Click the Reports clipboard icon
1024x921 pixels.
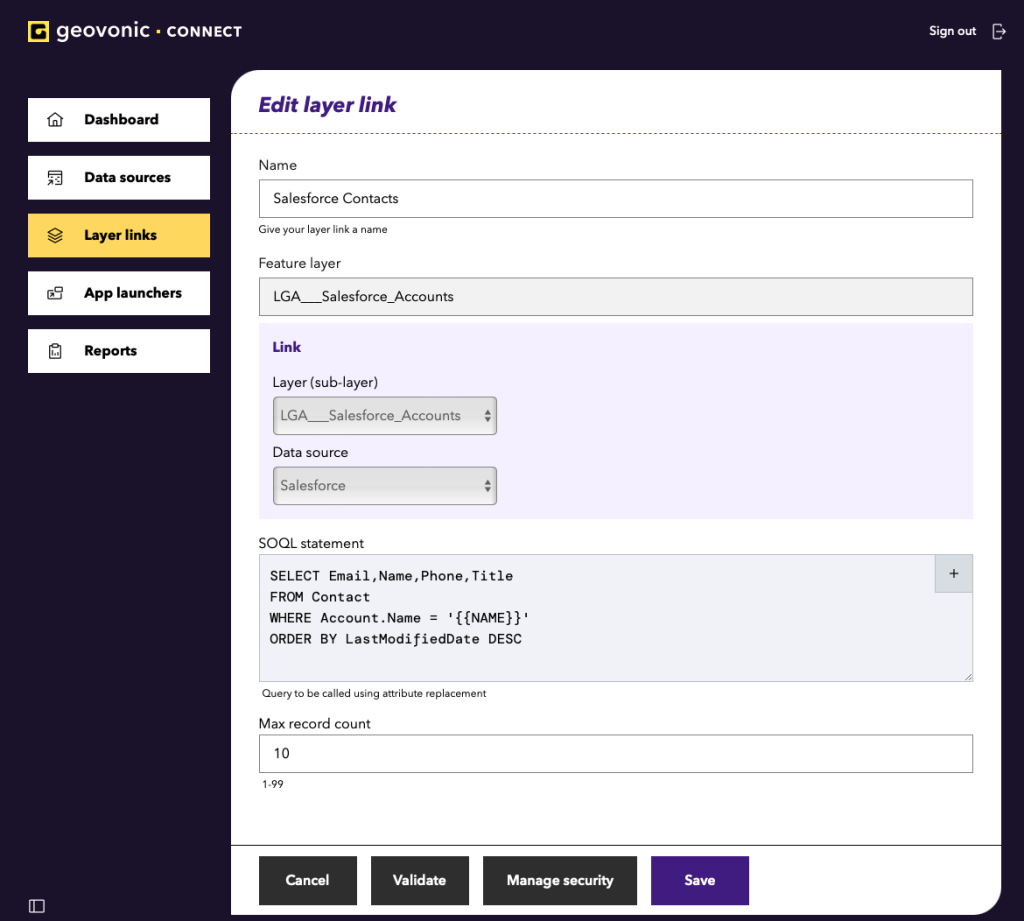click(55, 352)
